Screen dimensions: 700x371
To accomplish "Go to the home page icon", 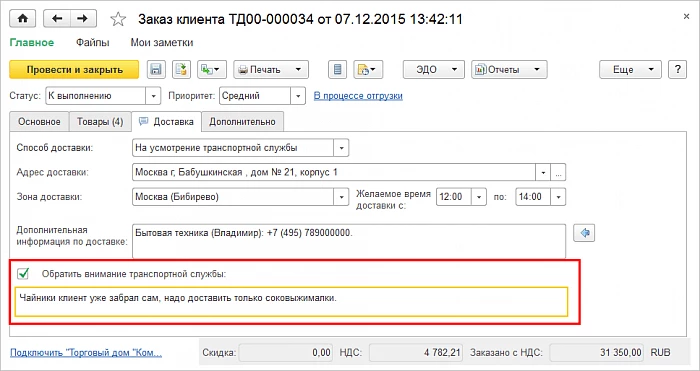I will [x=23, y=18].
